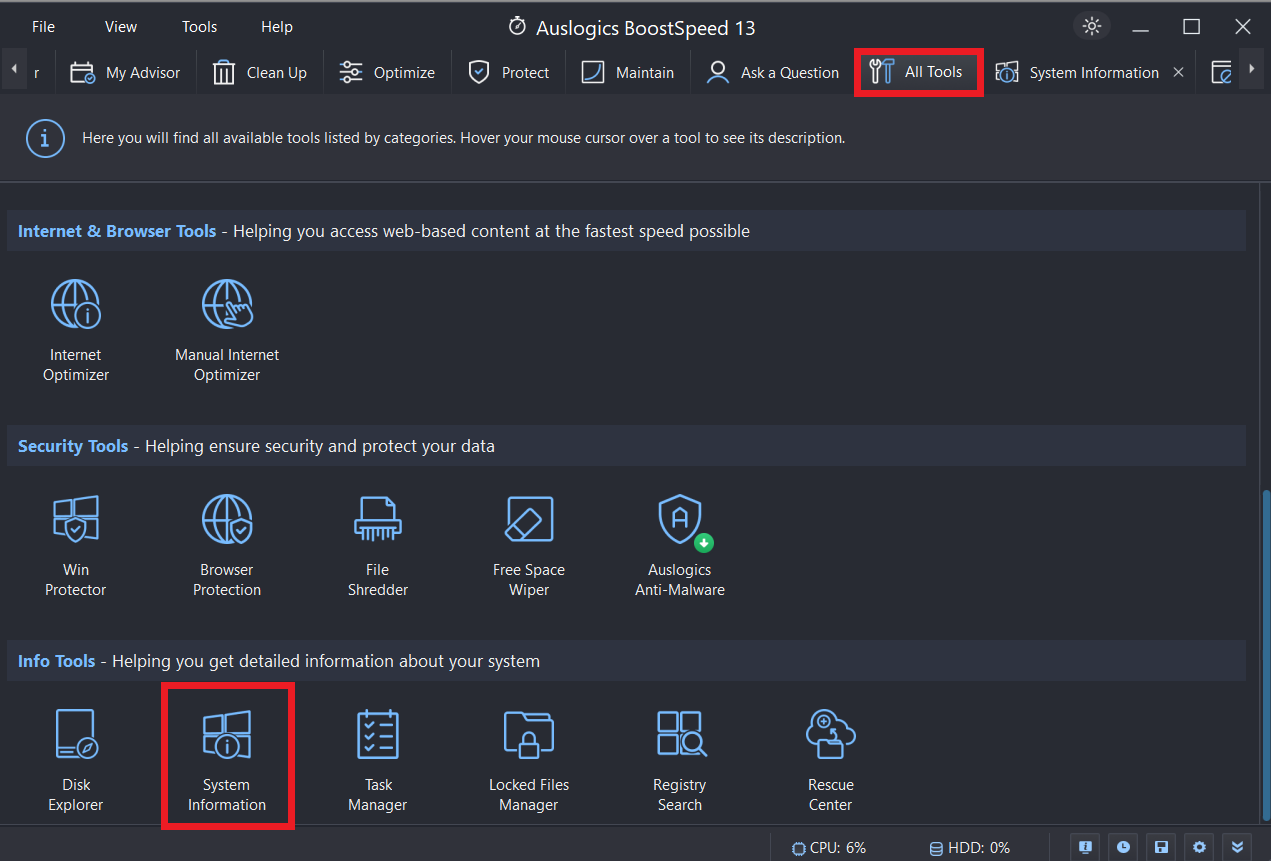Open the File menu
Viewport: 1271px width, 861px height.
tap(43, 27)
